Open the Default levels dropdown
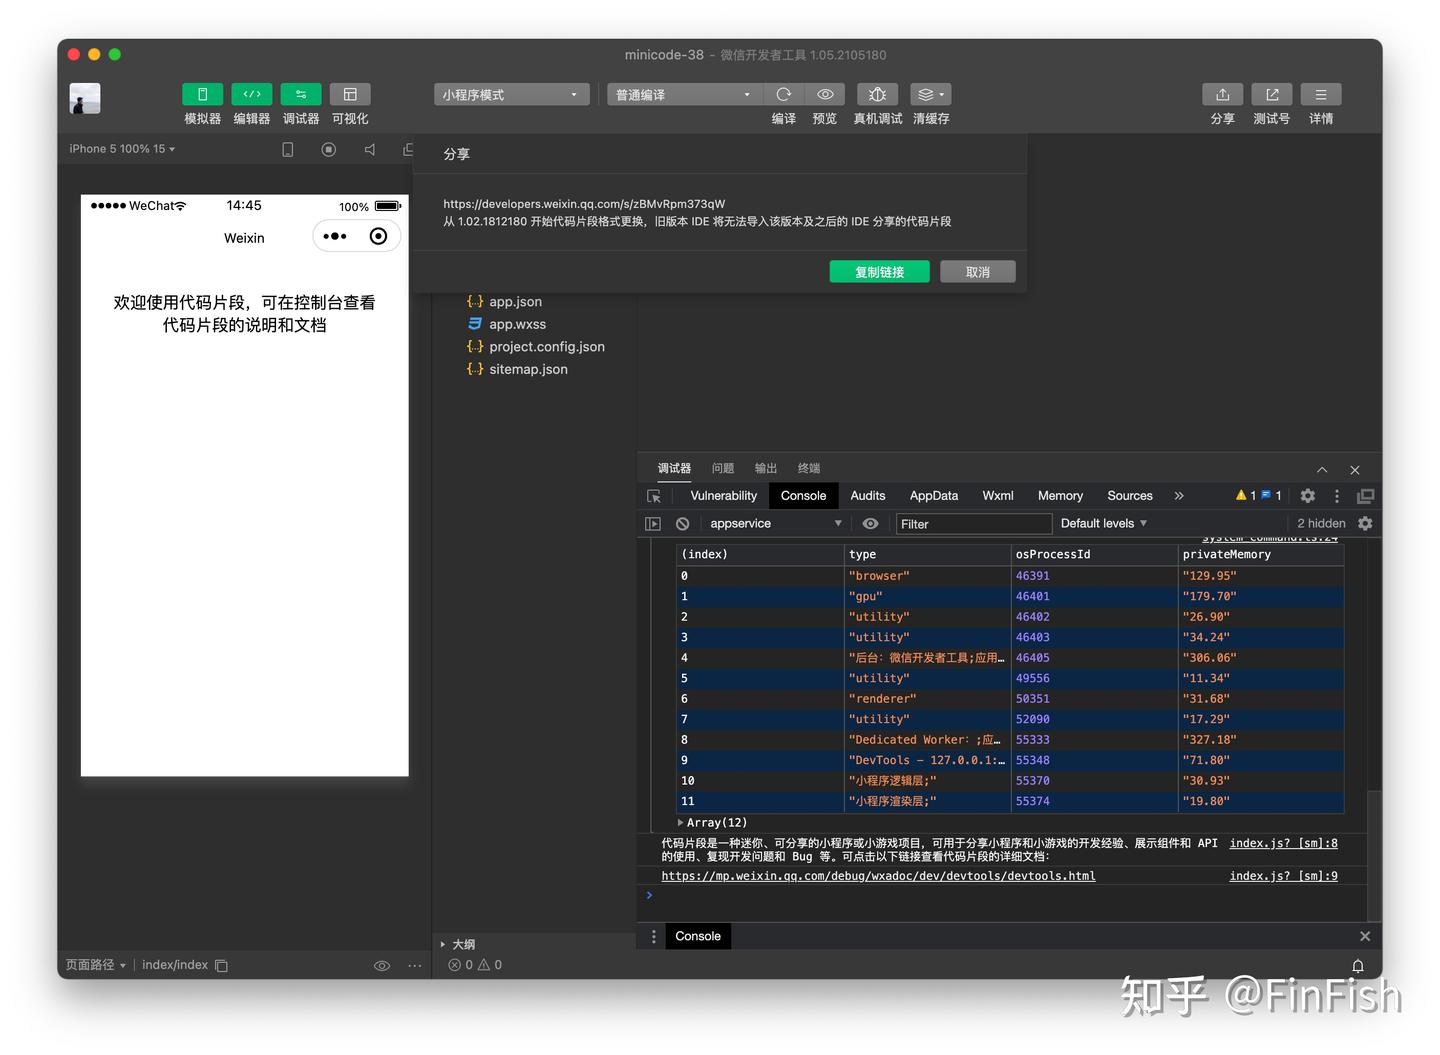Screen dimensions: 1440x1055 click(1104, 524)
